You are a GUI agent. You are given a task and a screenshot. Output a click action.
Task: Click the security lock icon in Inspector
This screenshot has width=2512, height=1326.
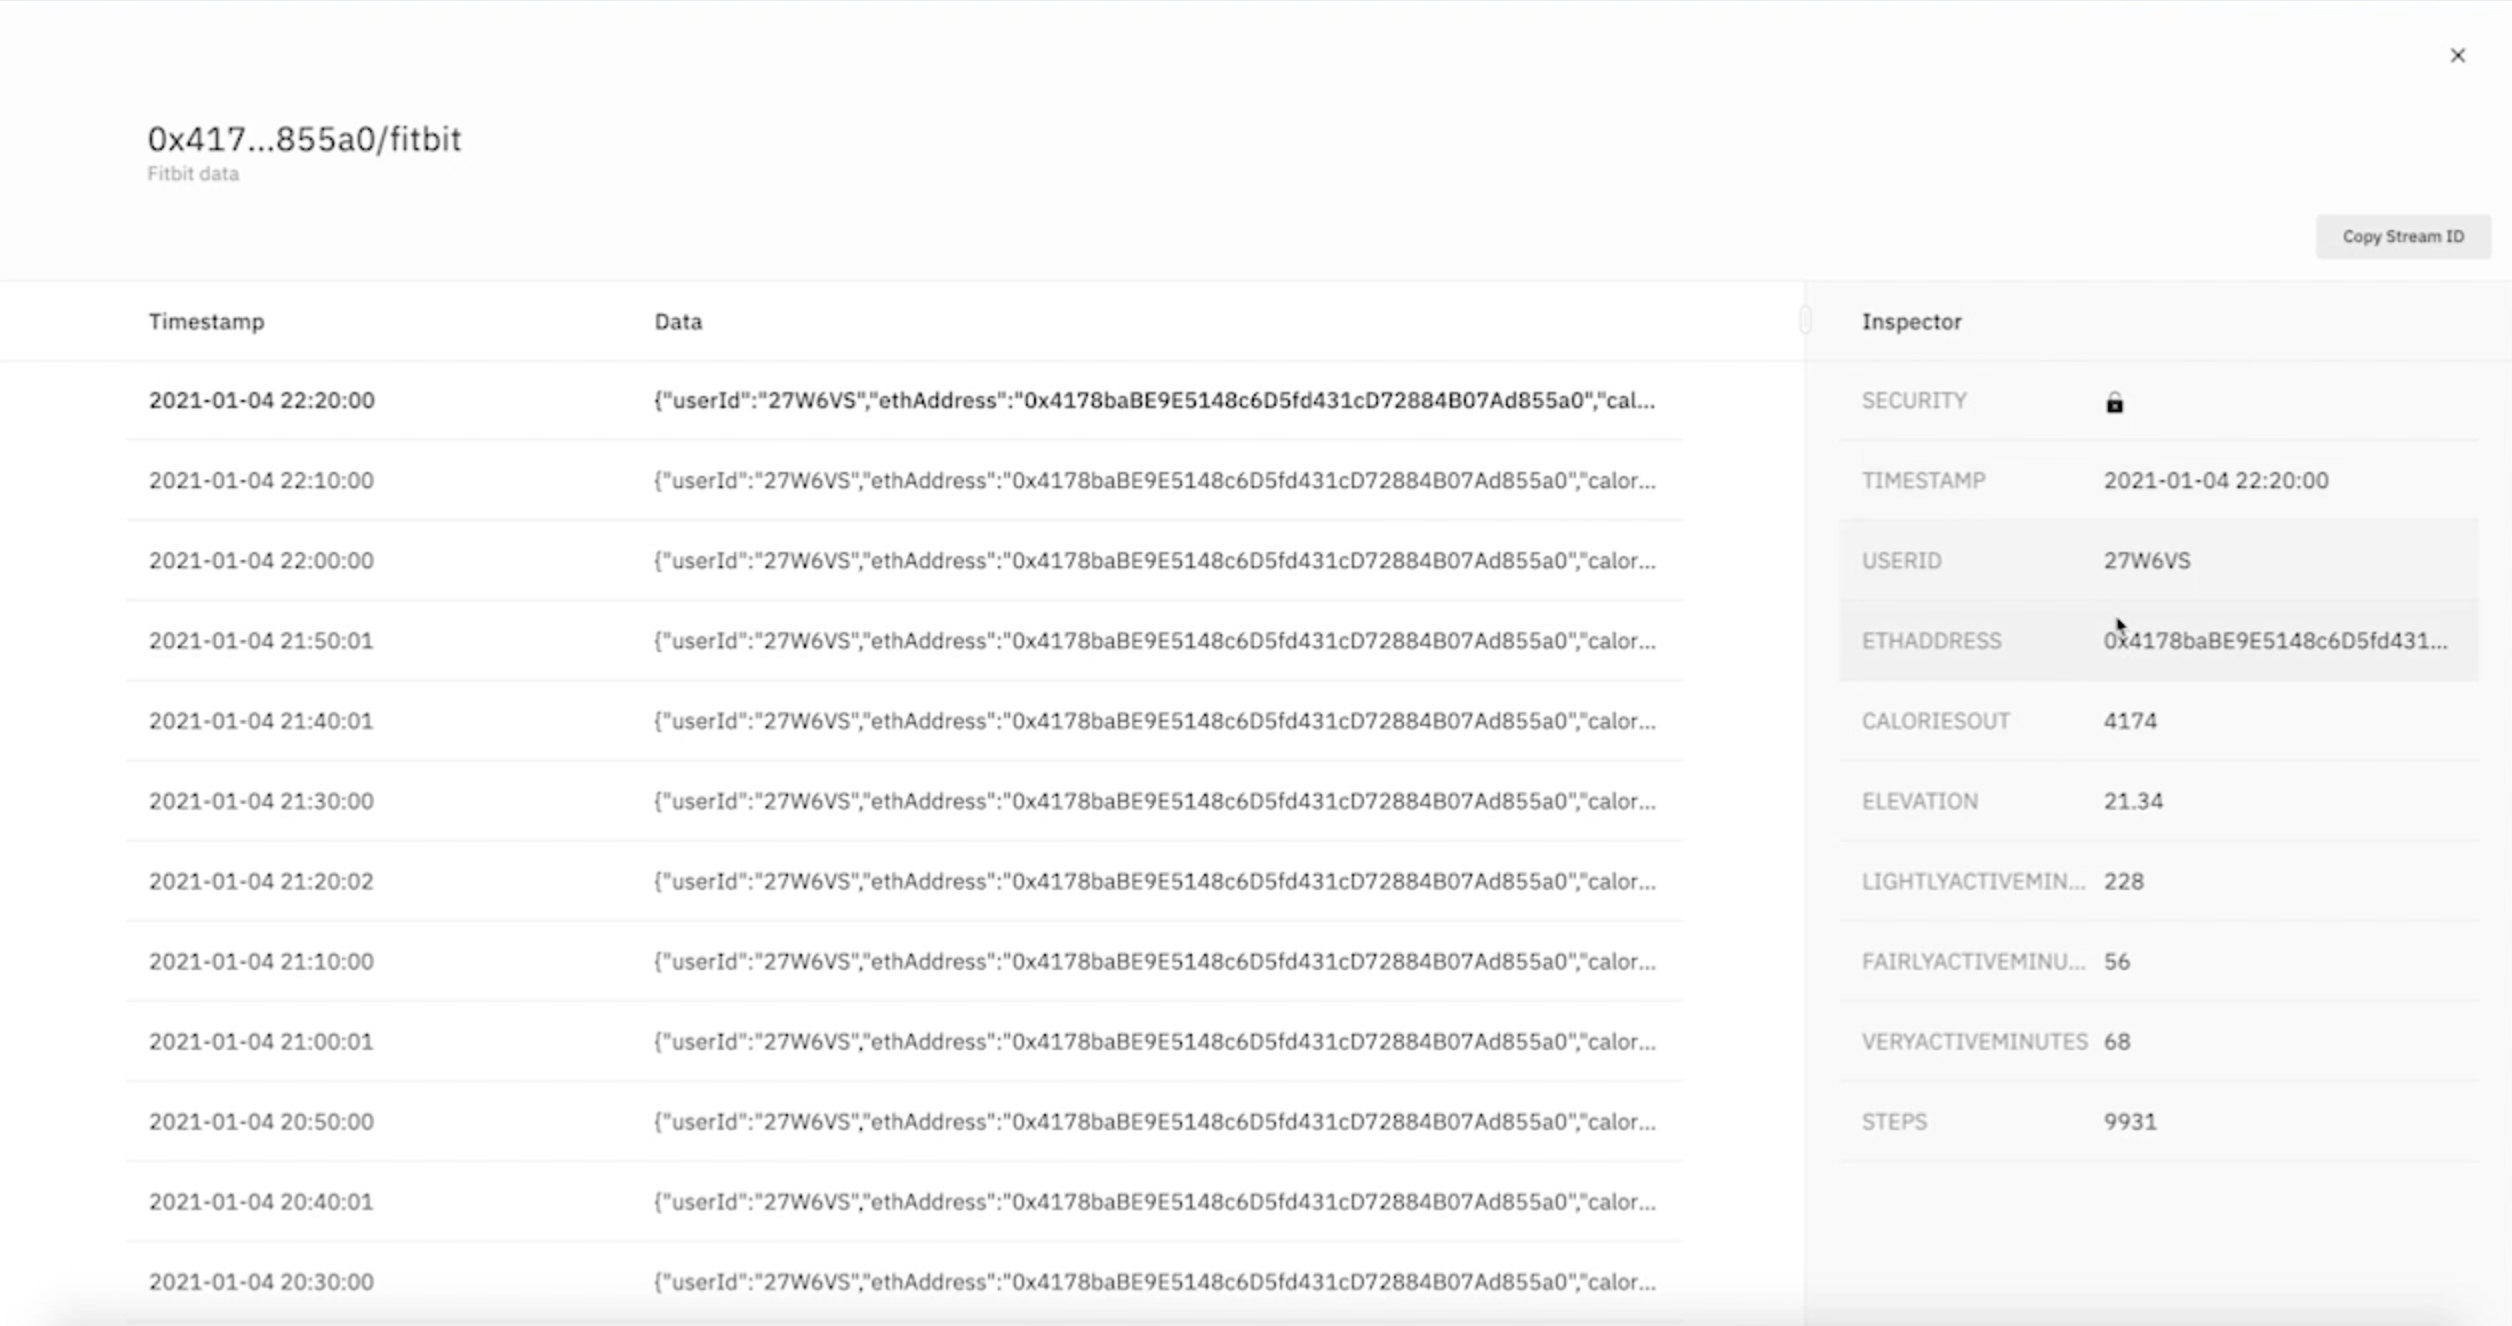[2114, 403]
